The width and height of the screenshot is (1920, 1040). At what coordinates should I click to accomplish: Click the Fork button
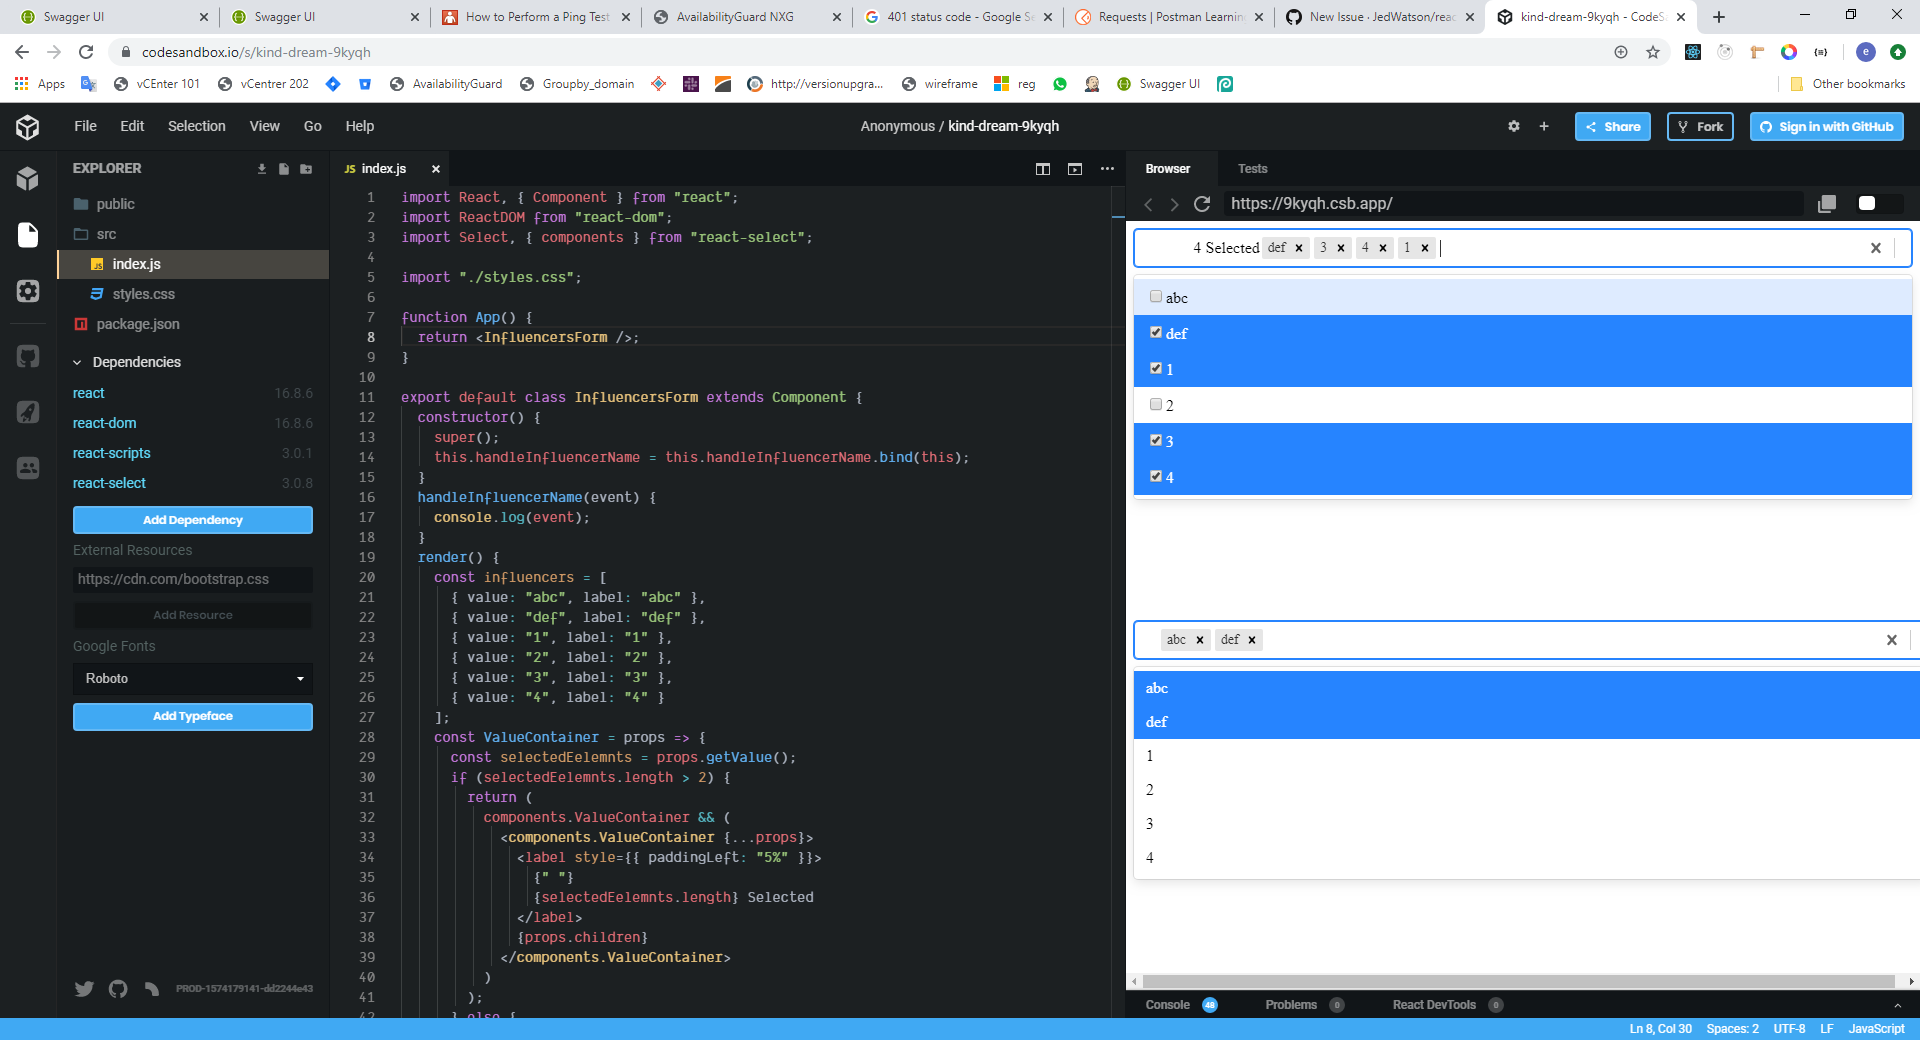[x=1700, y=126]
